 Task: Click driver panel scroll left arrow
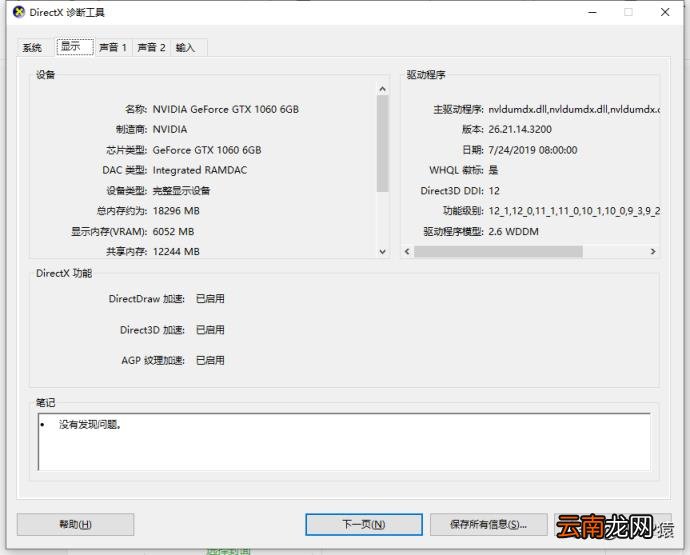pyautogui.click(x=407, y=251)
